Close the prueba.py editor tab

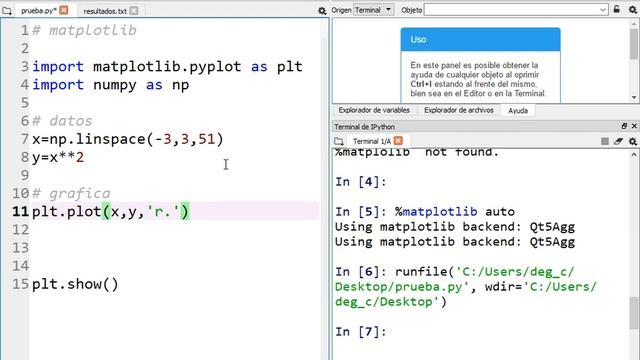coord(64,10)
